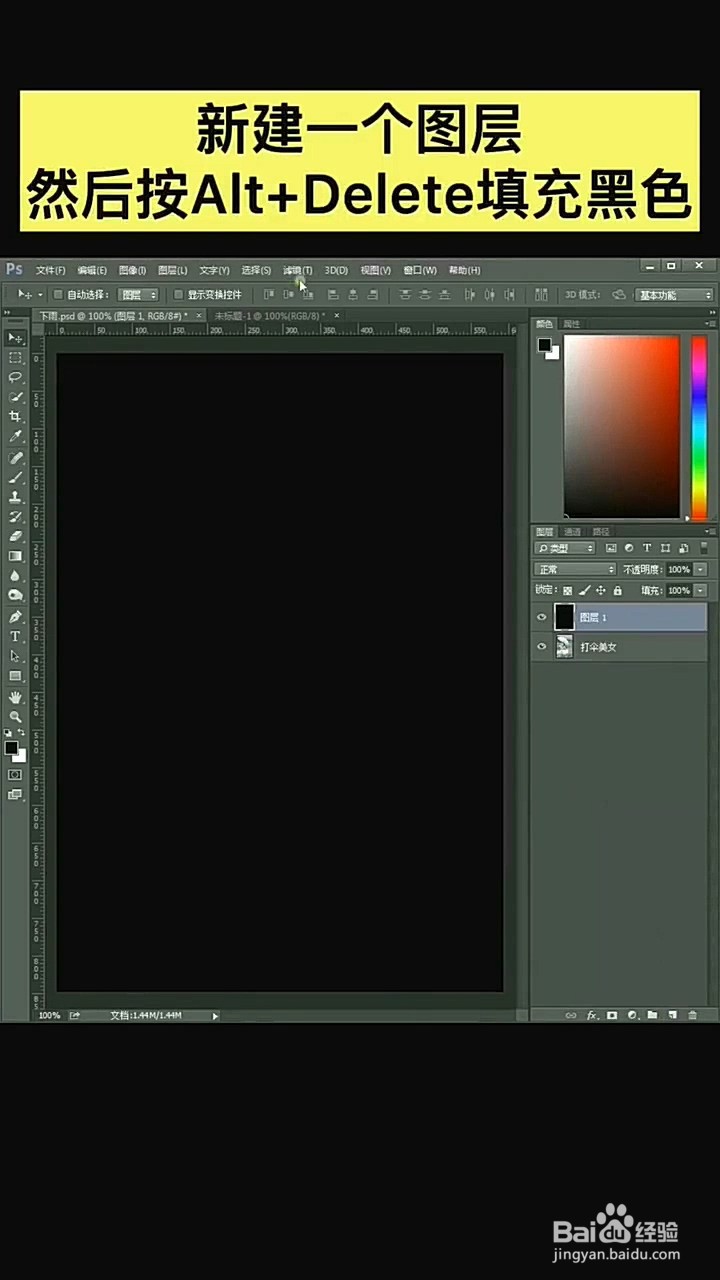Select the Dodge tool
Viewport: 720px width, 1280px height.
(x=15, y=595)
